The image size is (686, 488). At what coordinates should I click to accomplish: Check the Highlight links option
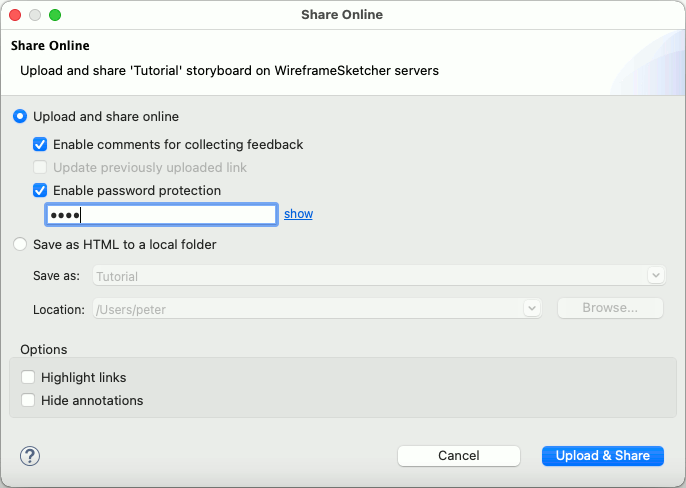(28, 377)
